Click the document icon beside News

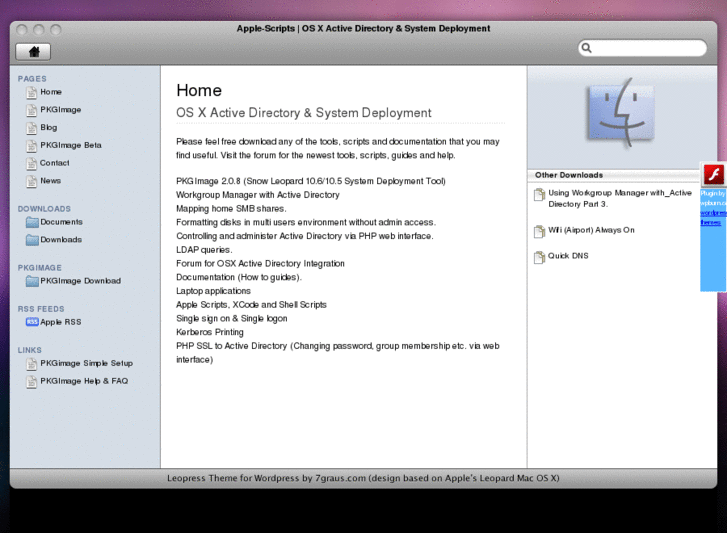click(x=32, y=181)
